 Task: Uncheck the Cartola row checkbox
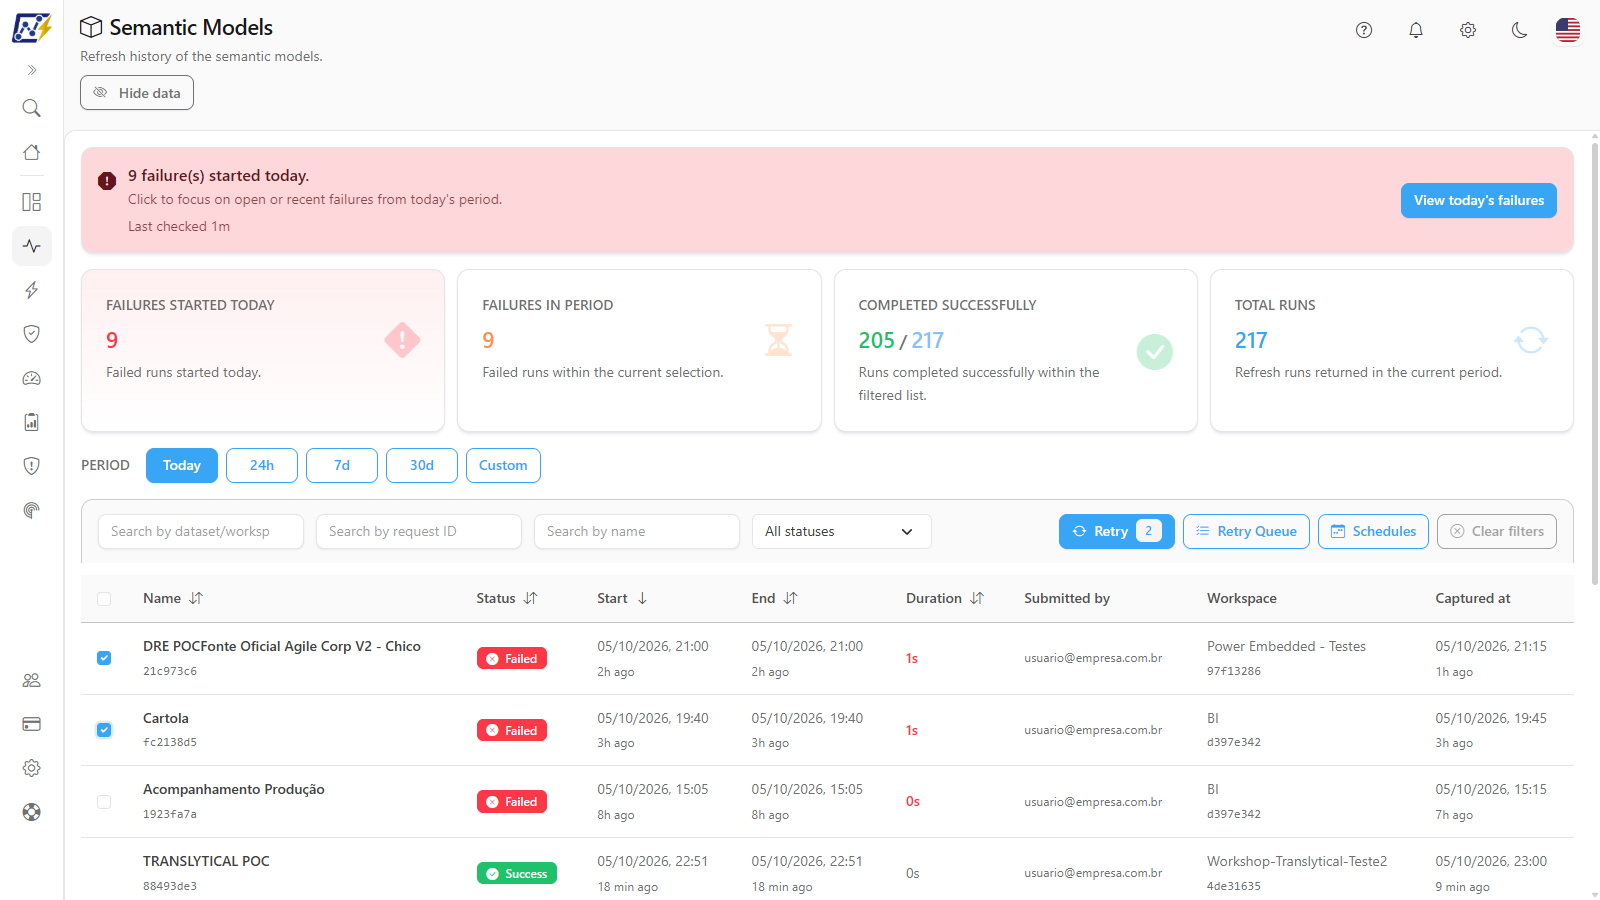(104, 730)
